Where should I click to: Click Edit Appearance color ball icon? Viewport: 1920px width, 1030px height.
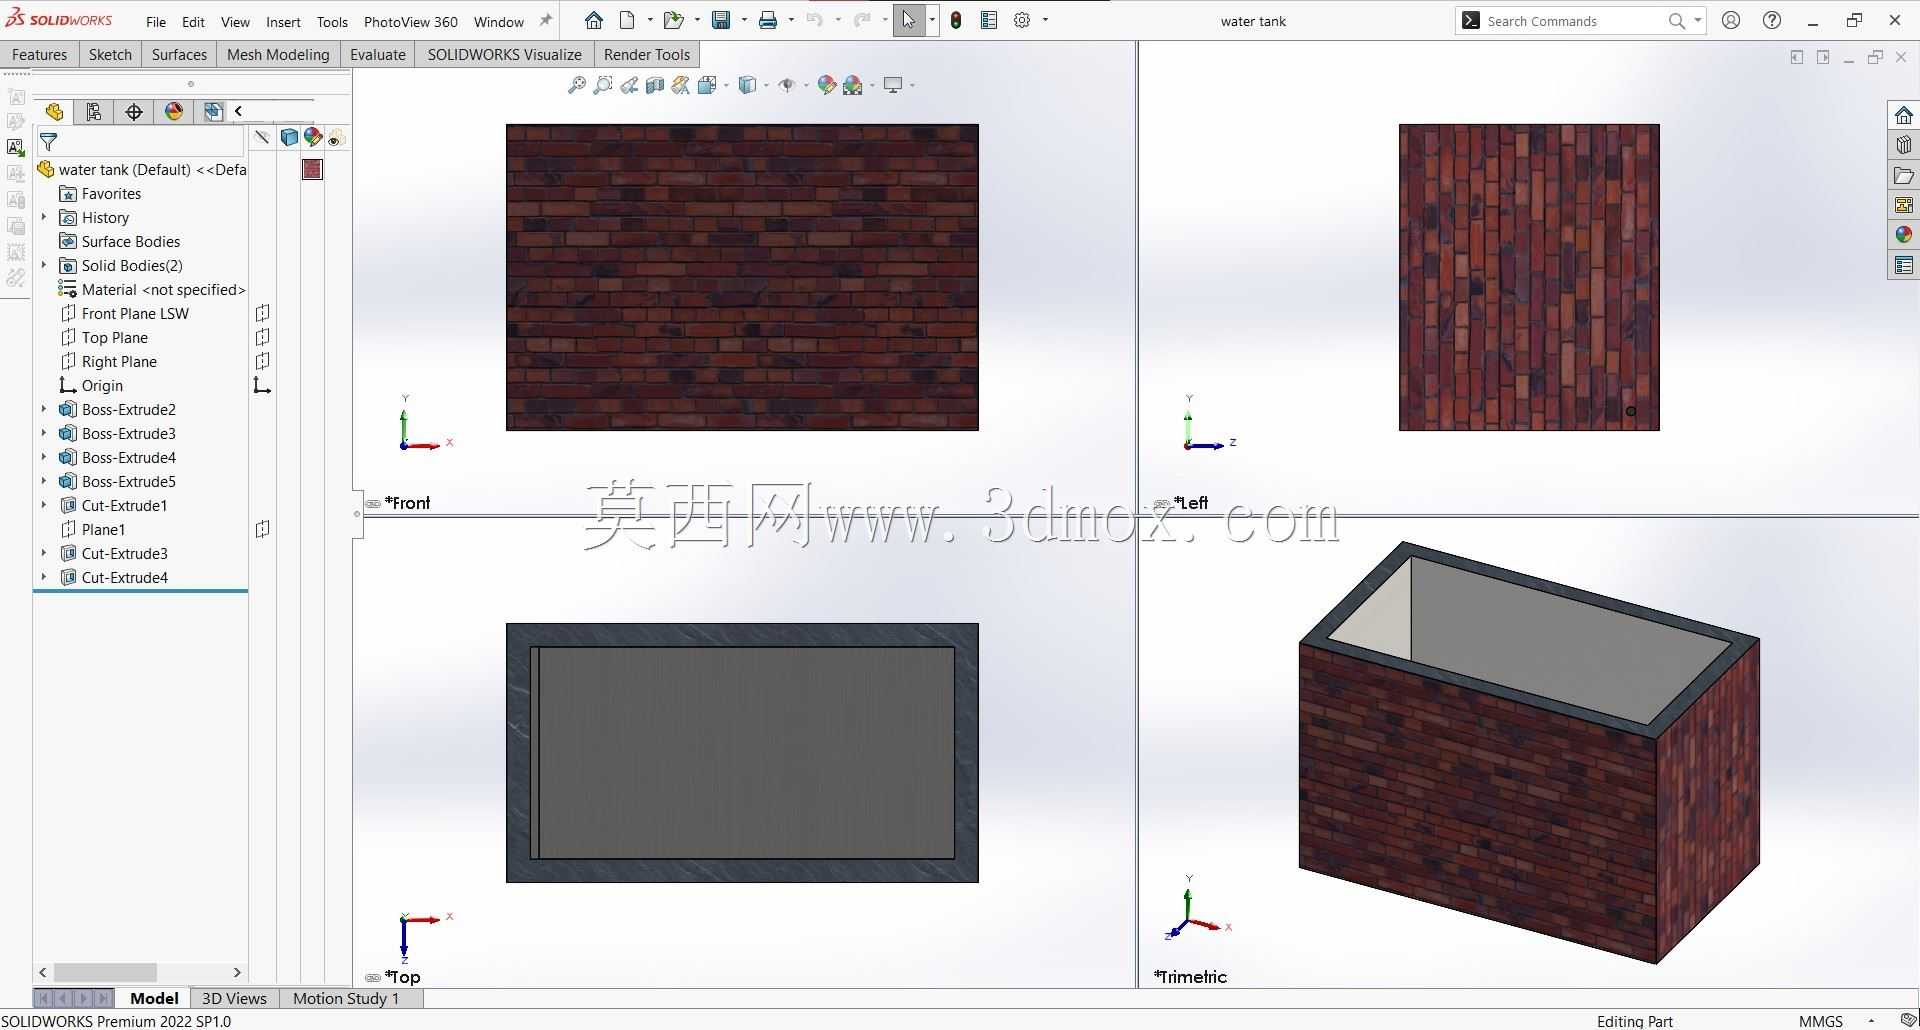(826, 85)
